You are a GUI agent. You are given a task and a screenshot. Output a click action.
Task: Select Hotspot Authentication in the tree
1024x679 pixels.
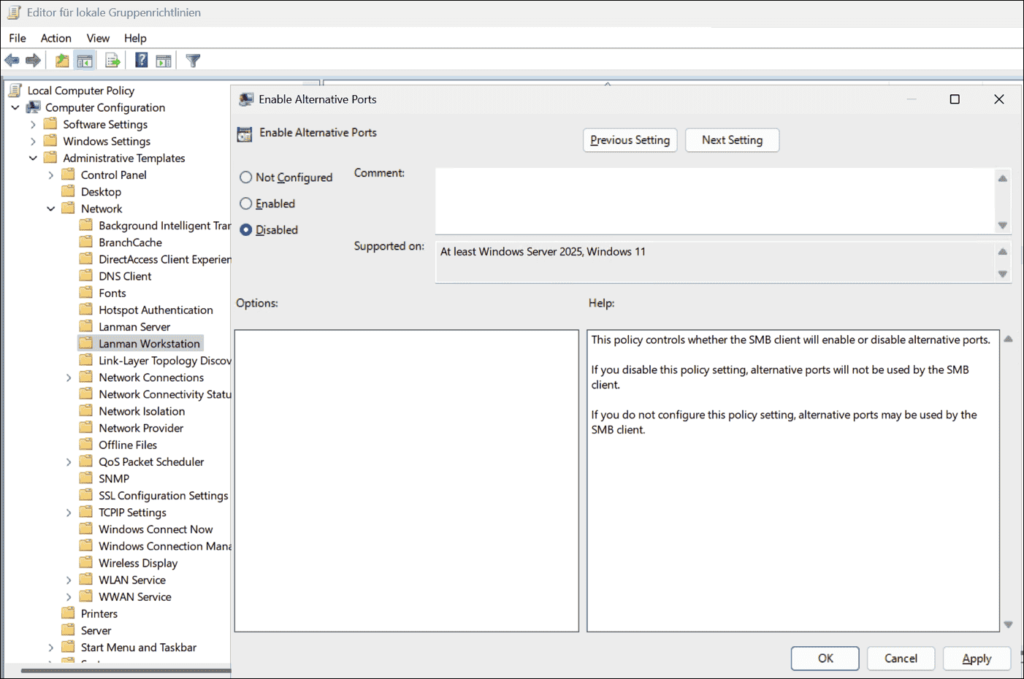pos(155,309)
